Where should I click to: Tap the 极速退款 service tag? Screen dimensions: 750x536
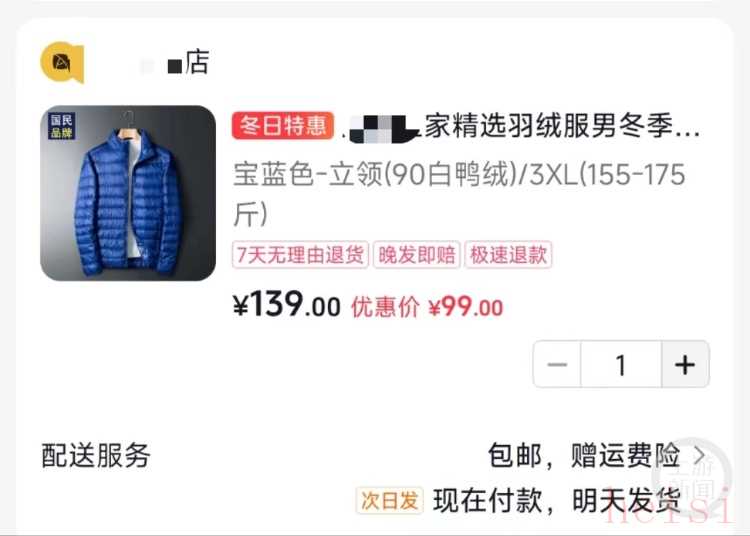pyautogui.click(x=508, y=255)
